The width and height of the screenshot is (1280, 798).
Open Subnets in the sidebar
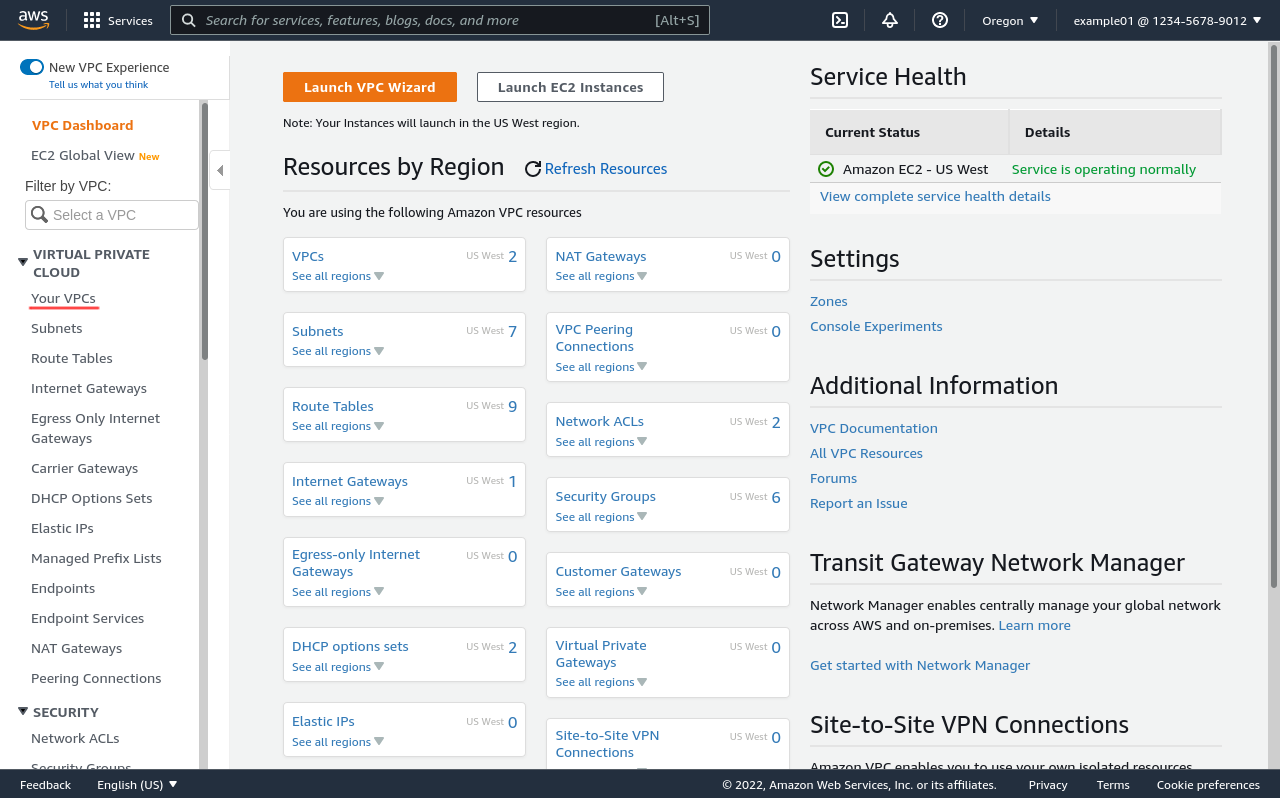pos(57,328)
